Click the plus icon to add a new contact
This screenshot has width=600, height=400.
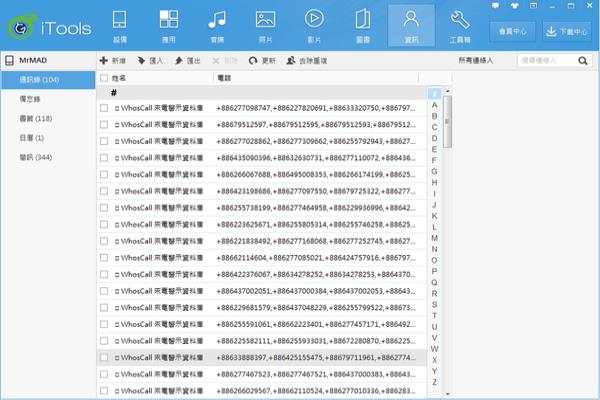pos(103,60)
